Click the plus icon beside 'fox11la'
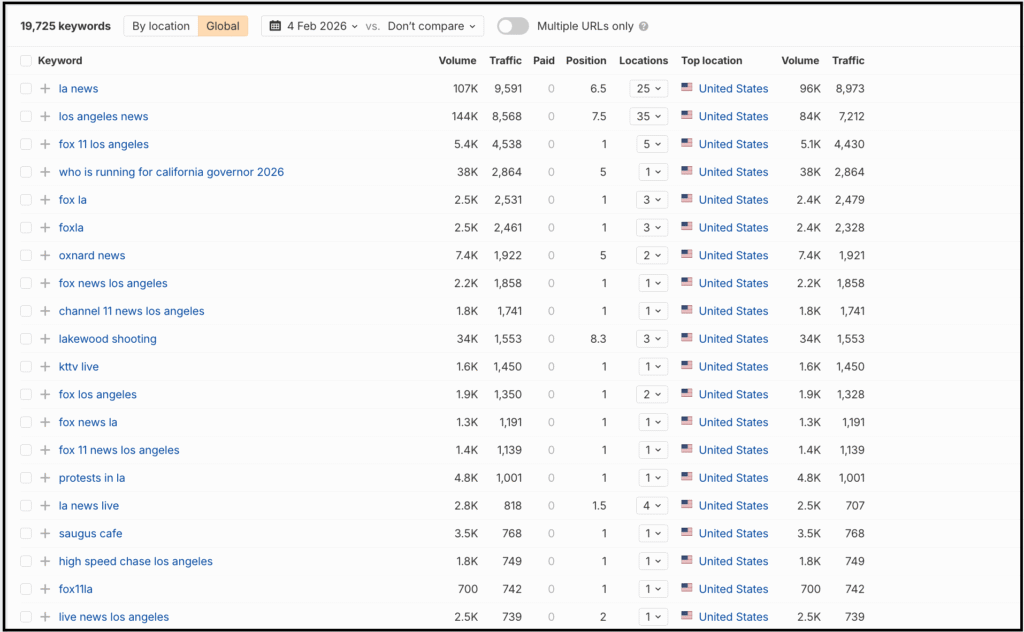Screen dimensions: 1024x632 (44, 589)
